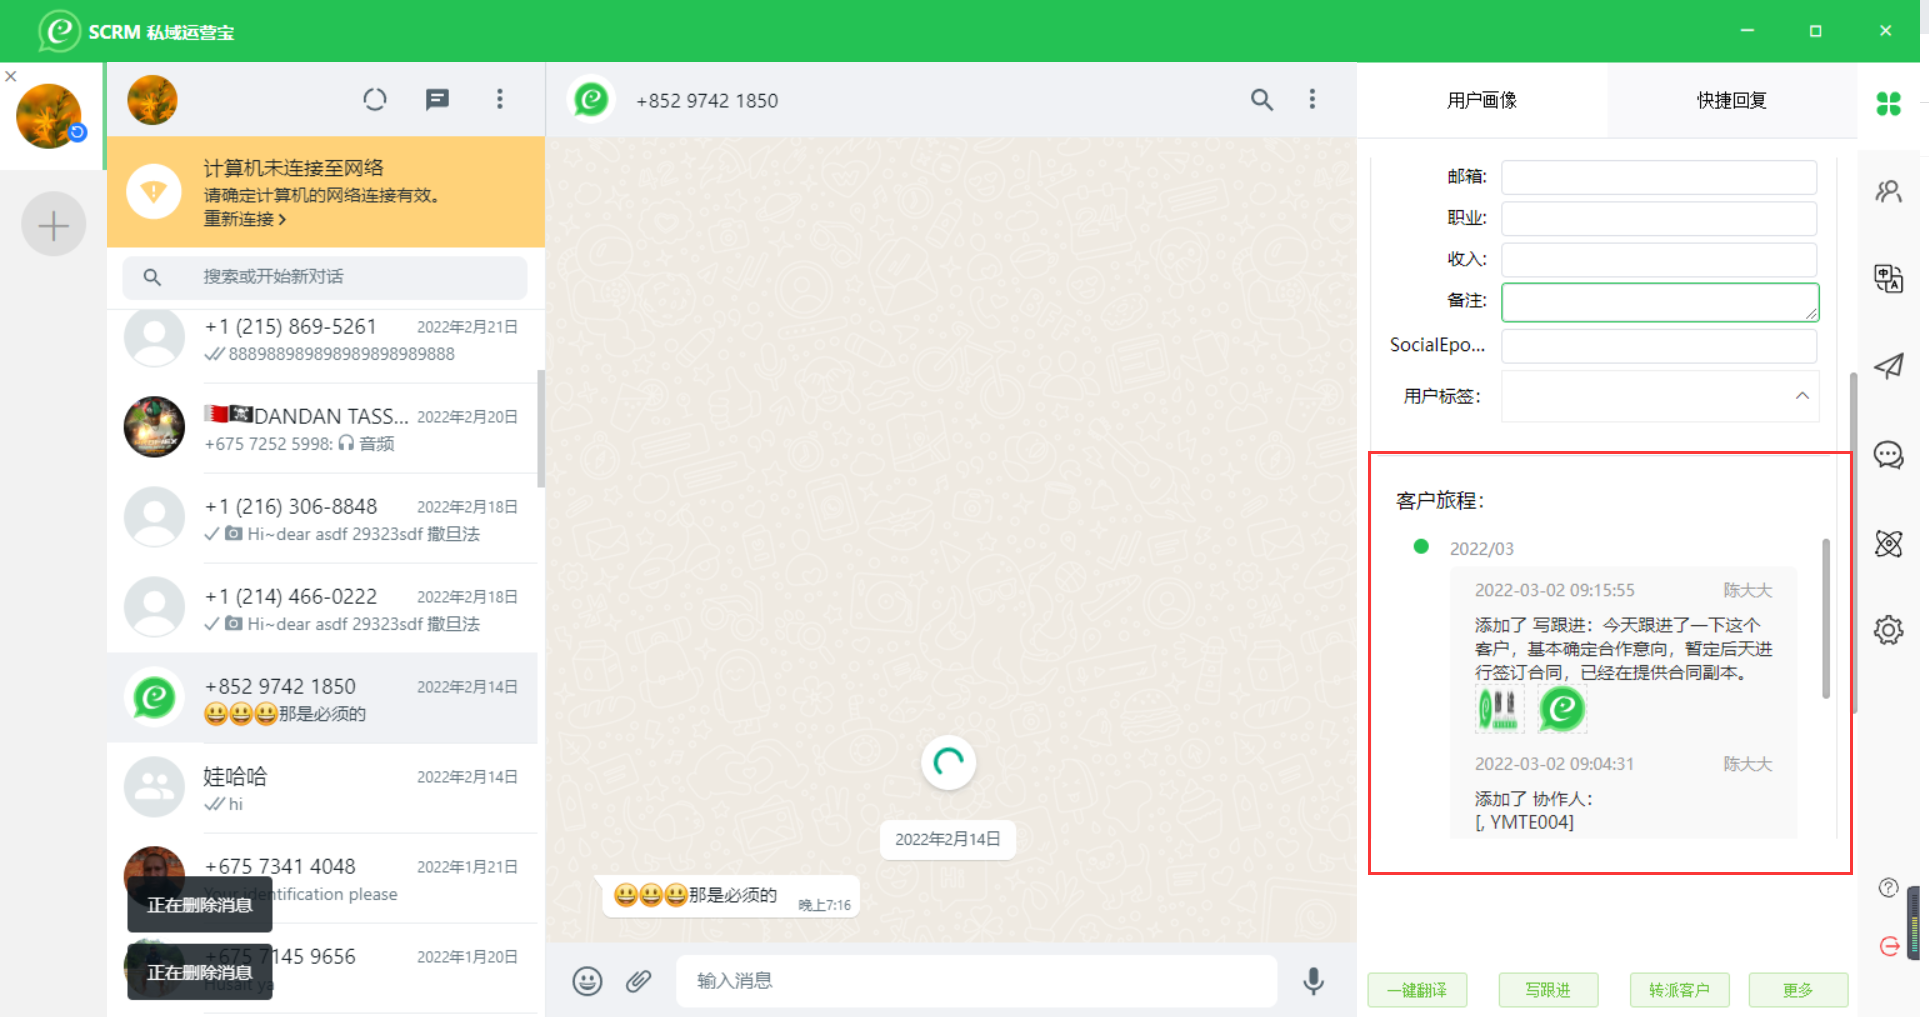Open the translation icon in right sidebar
The height and width of the screenshot is (1017, 1929).
point(1888,278)
